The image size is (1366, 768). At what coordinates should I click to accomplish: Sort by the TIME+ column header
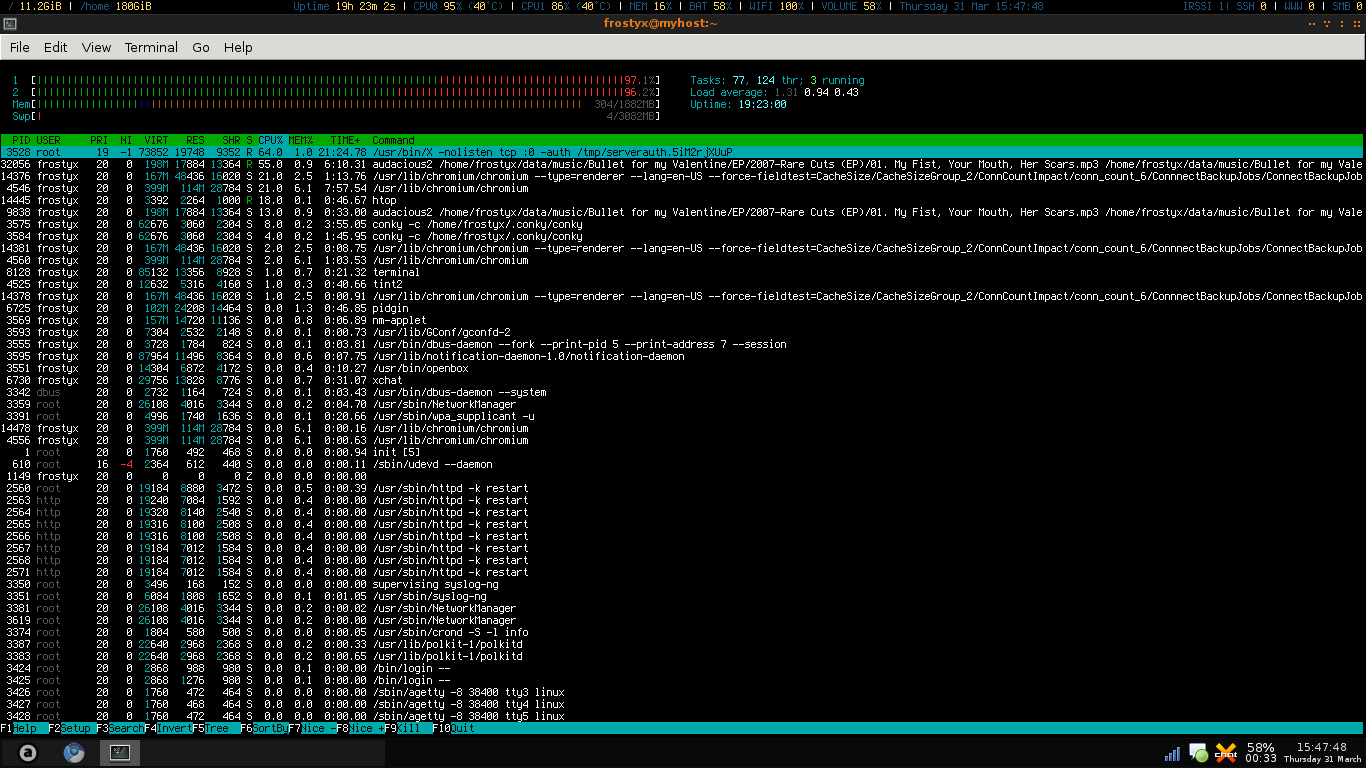coord(345,140)
